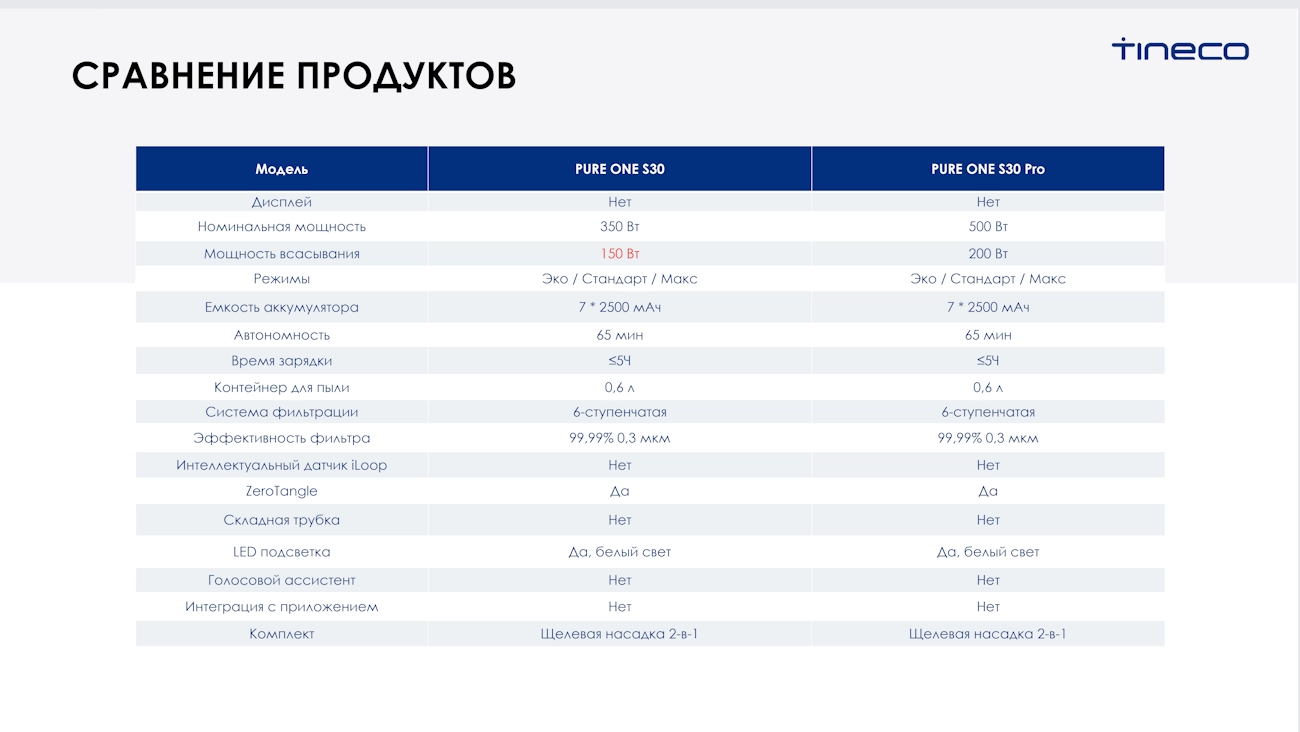The width and height of the screenshot is (1300, 732).
Task: Select the 'LED подсветка' row label
Action: (282, 552)
